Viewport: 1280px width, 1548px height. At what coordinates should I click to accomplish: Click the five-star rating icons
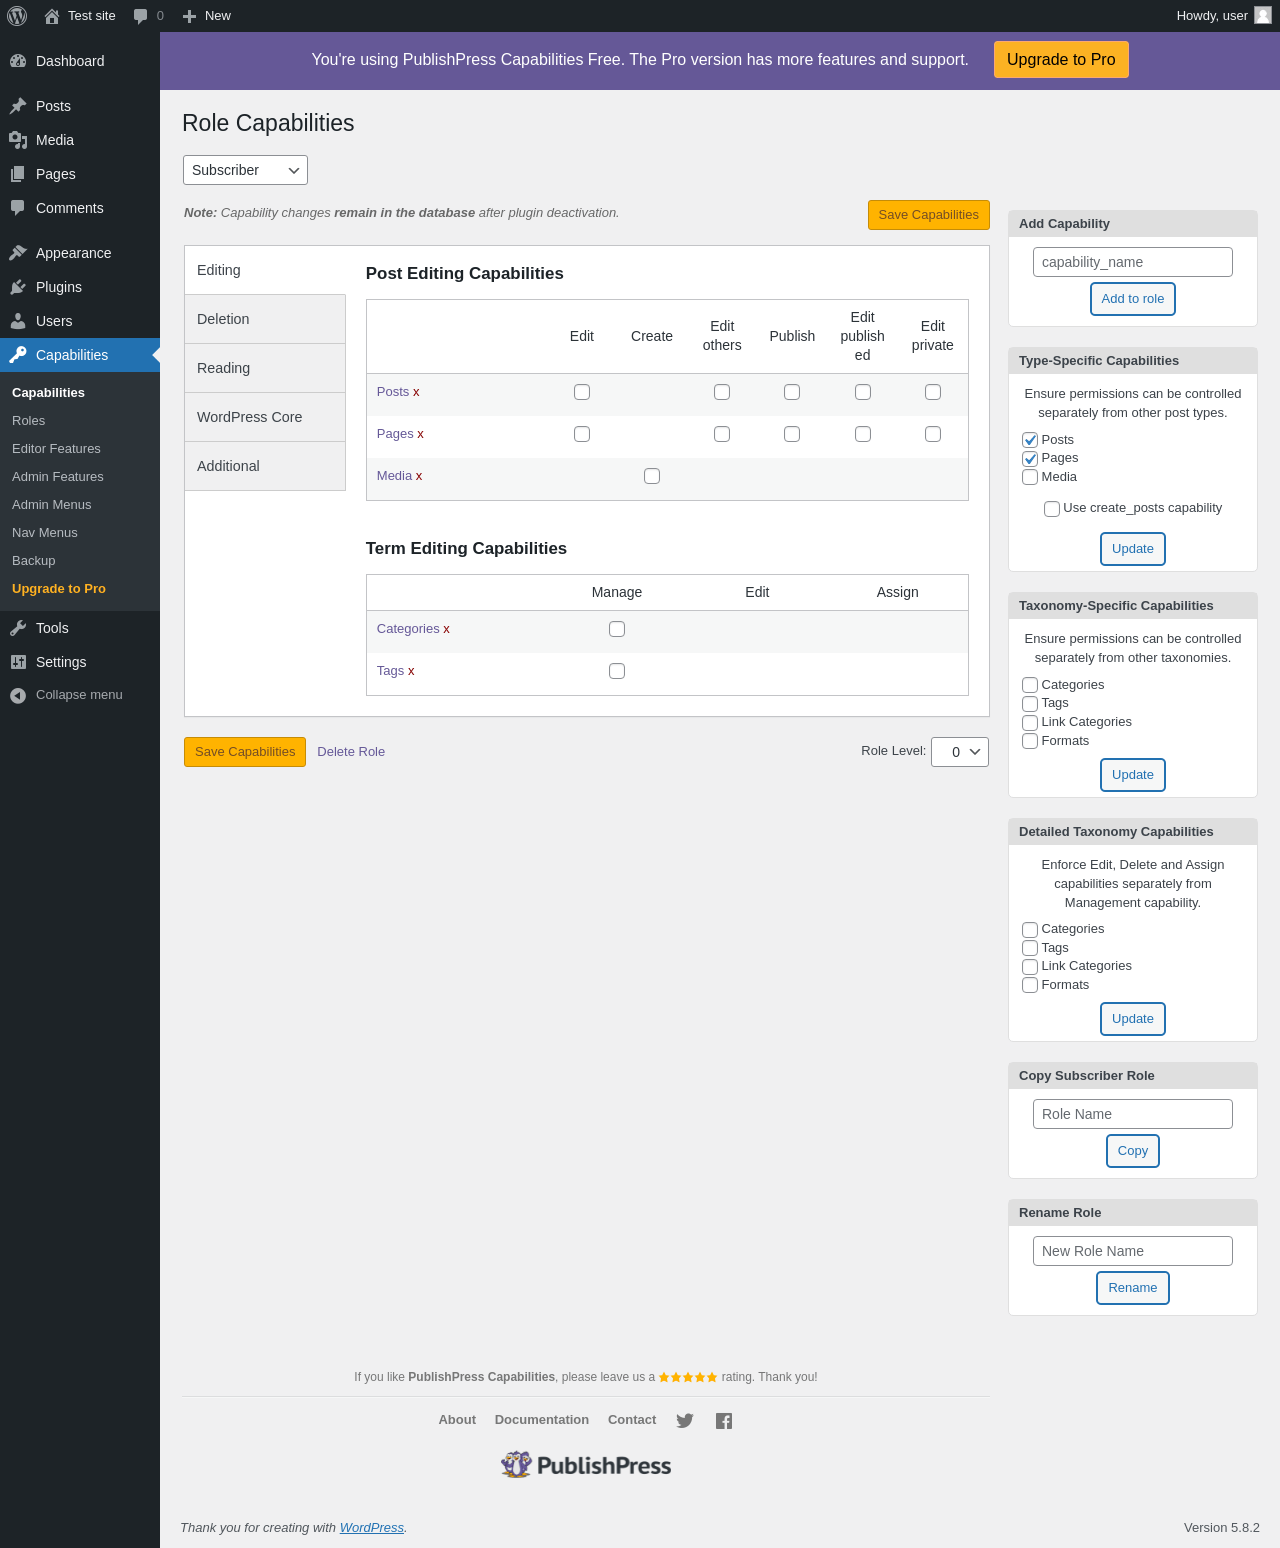click(x=688, y=1377)
